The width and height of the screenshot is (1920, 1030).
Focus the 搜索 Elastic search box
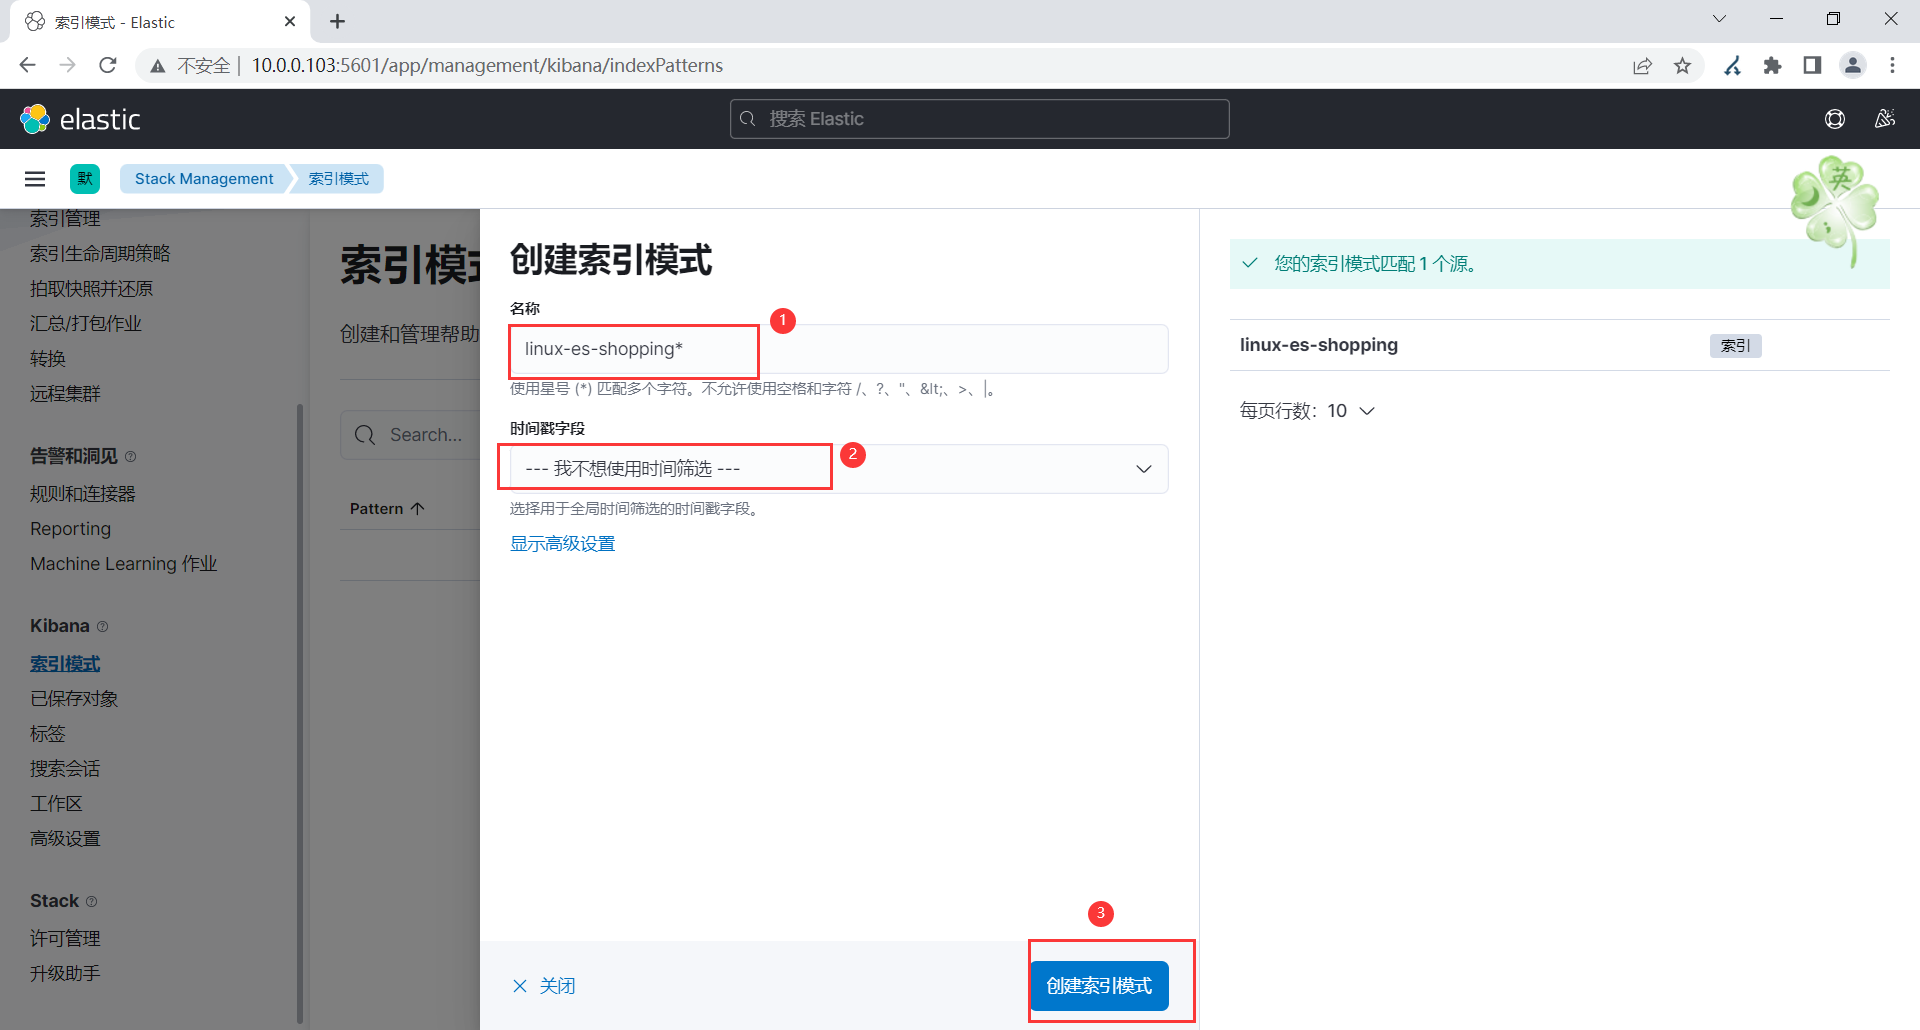click(980, 119)
